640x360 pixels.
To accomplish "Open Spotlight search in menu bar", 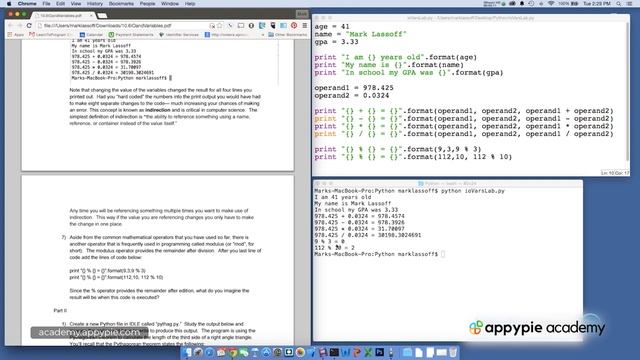I will pyautogui.click(x=619, y=4).
